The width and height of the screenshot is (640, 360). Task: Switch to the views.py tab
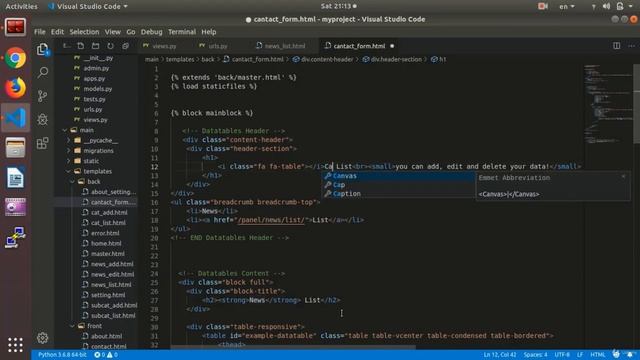click(164, 46)
